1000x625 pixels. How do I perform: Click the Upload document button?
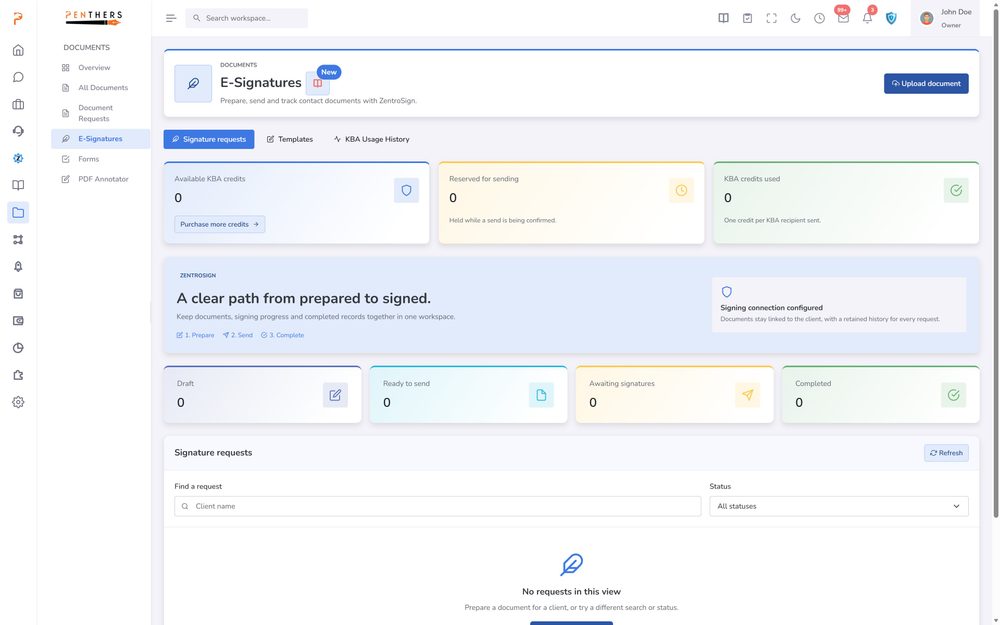click(926, 84)
